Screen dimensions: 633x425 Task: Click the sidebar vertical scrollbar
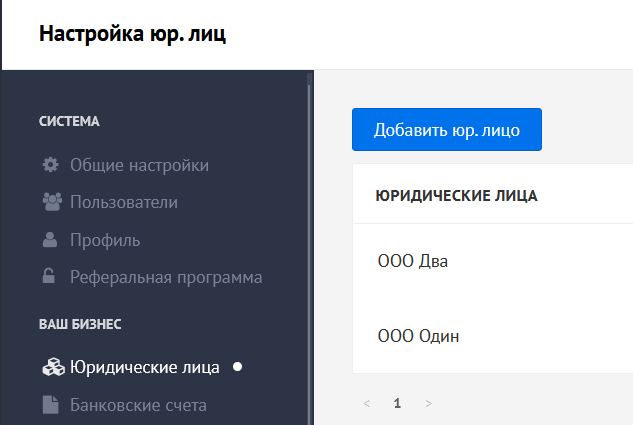coord(310,254)
